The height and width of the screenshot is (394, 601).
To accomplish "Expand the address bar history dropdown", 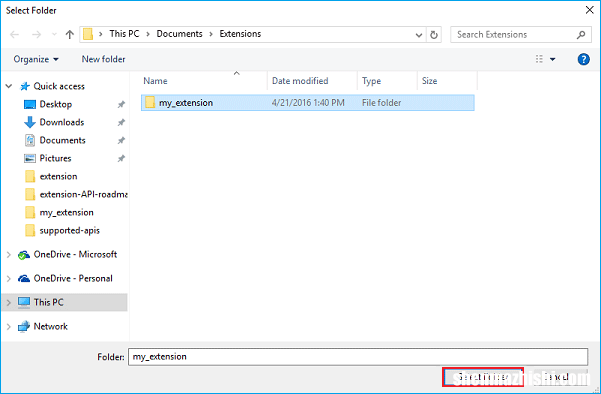I will pos(419,35).
